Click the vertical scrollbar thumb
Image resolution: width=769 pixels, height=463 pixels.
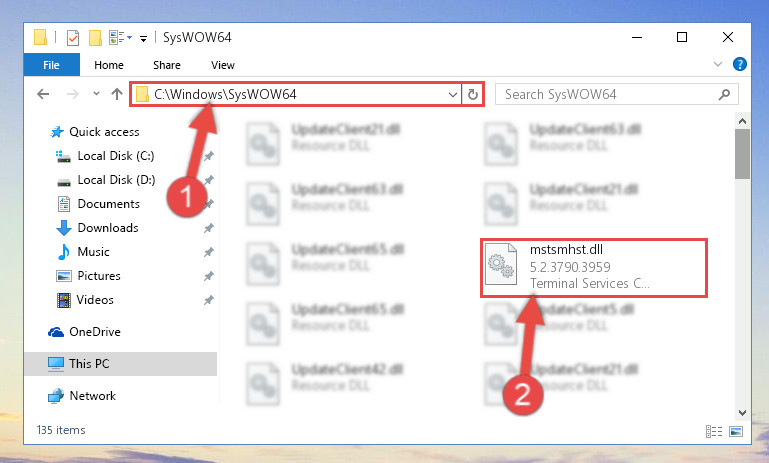(742, 154)
